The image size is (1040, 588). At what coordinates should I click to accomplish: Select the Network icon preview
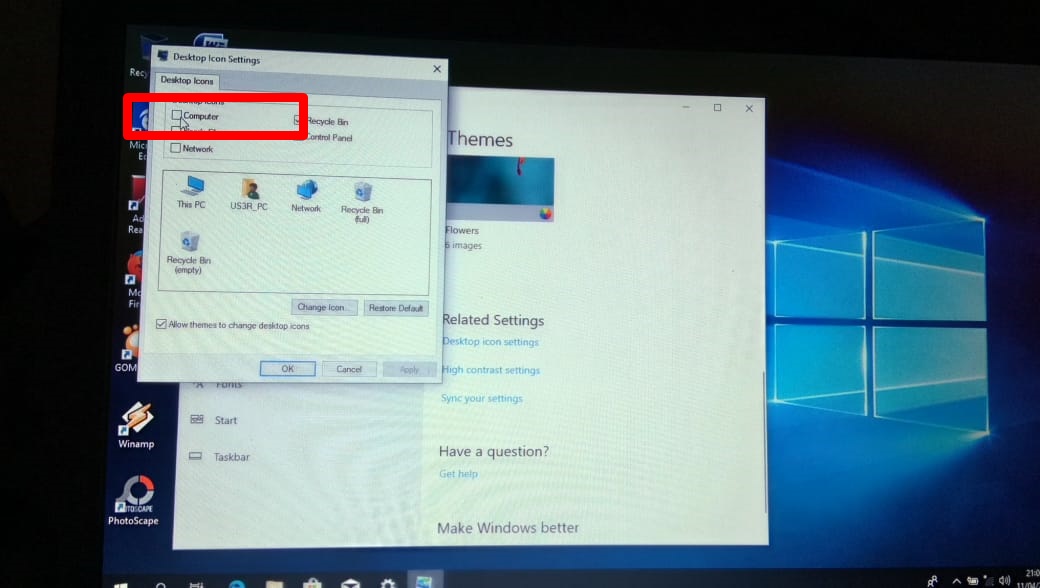click(305, 190)
